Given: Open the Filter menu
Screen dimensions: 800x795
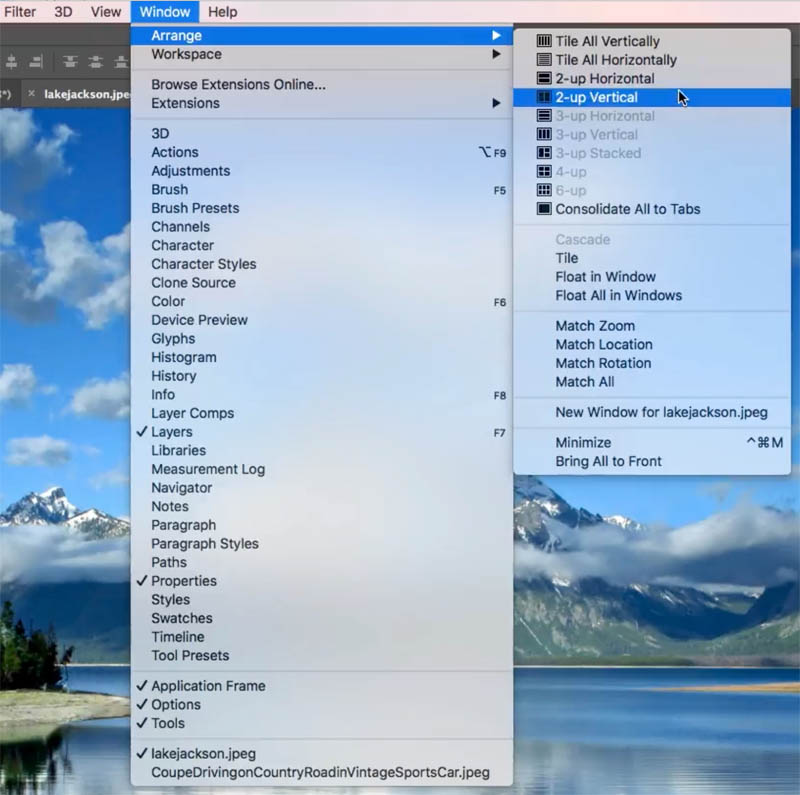Looking at the screenshot, I should pos(20,12).
